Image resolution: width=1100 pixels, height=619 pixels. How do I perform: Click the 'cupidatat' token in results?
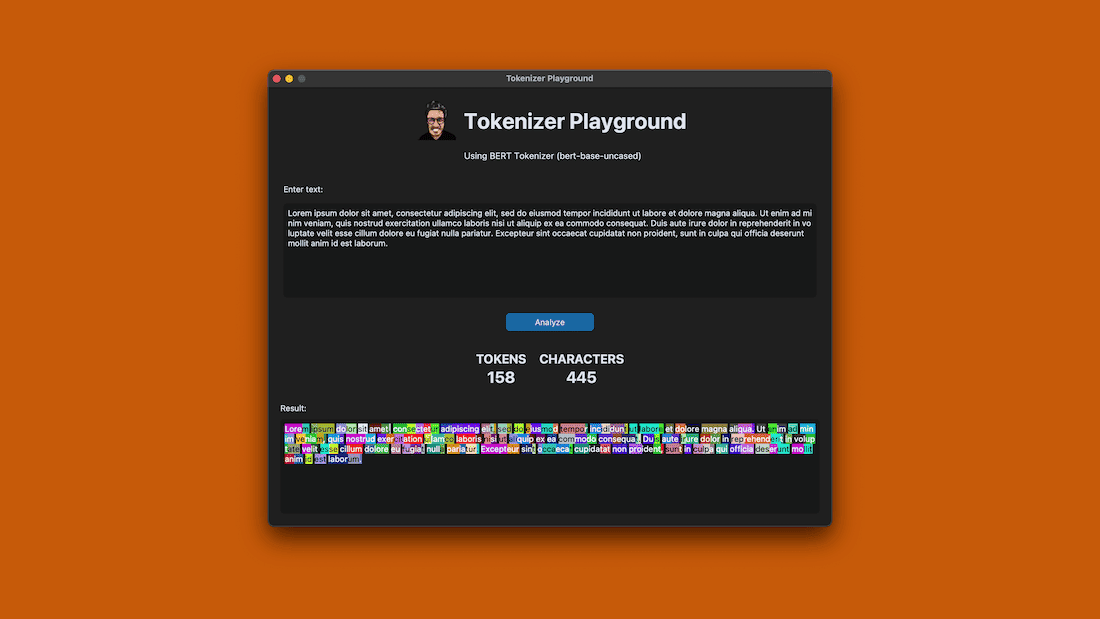point(592,449)
